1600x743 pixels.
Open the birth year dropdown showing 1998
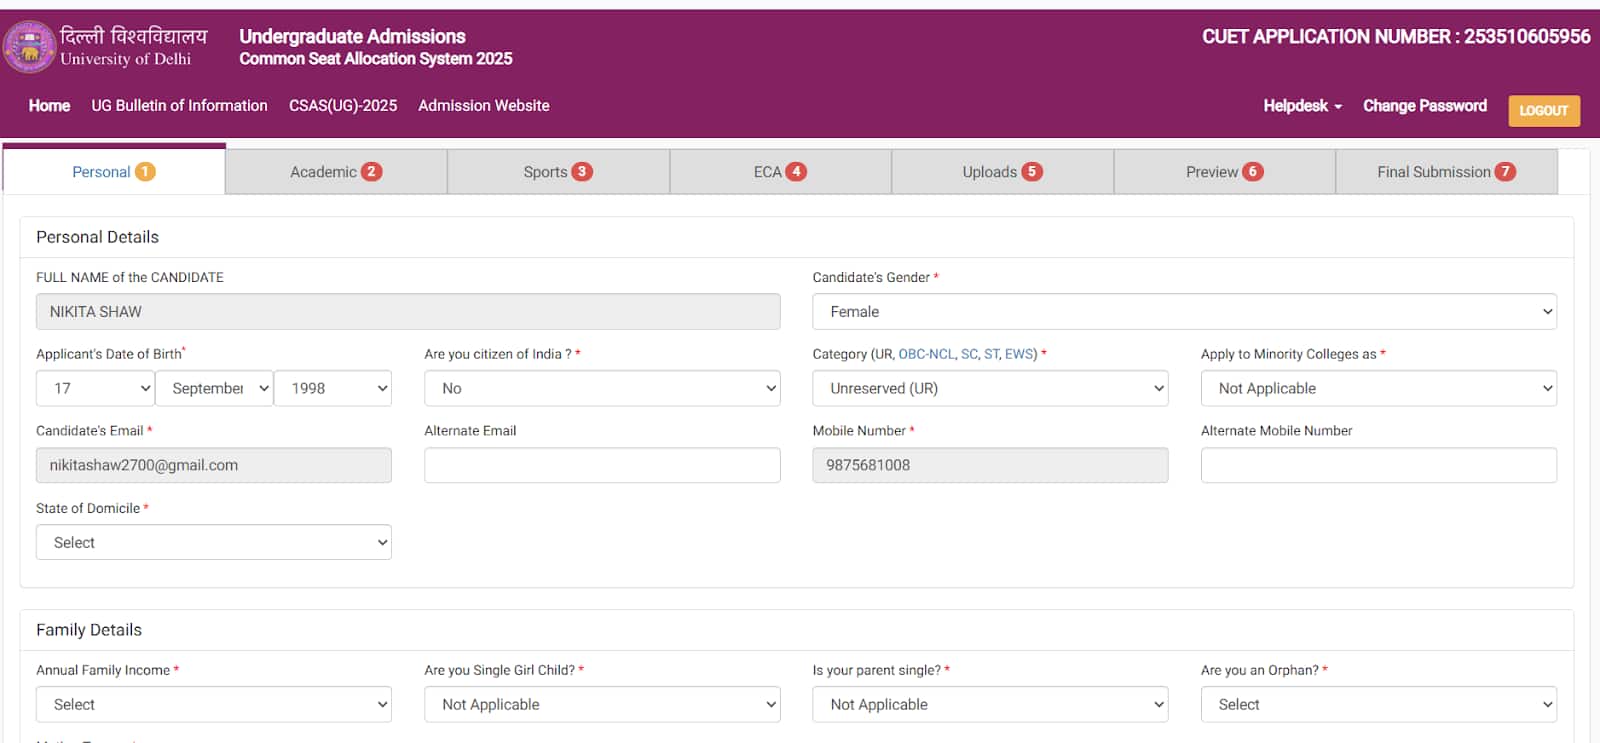tap(333, 388)
